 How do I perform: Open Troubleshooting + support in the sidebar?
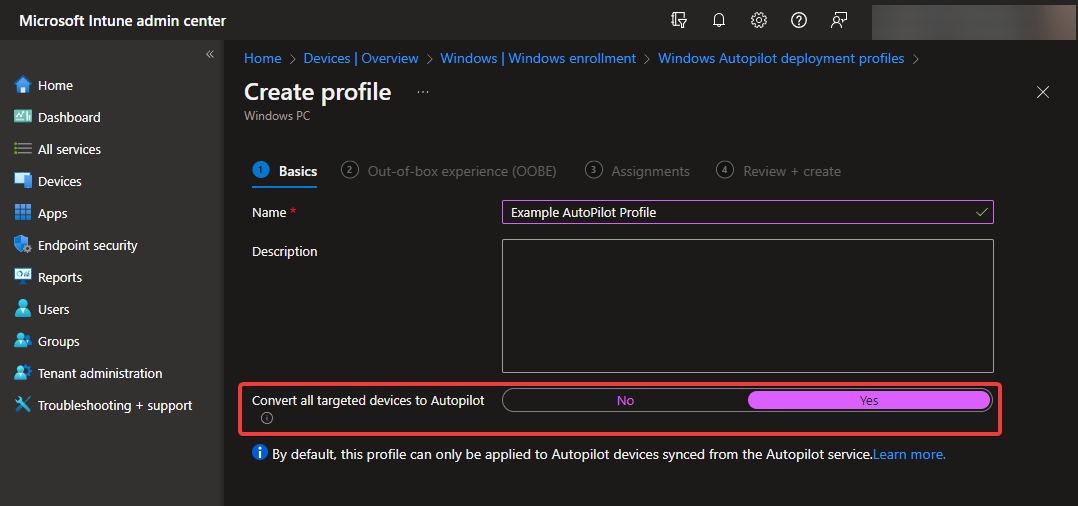[115, 406]
